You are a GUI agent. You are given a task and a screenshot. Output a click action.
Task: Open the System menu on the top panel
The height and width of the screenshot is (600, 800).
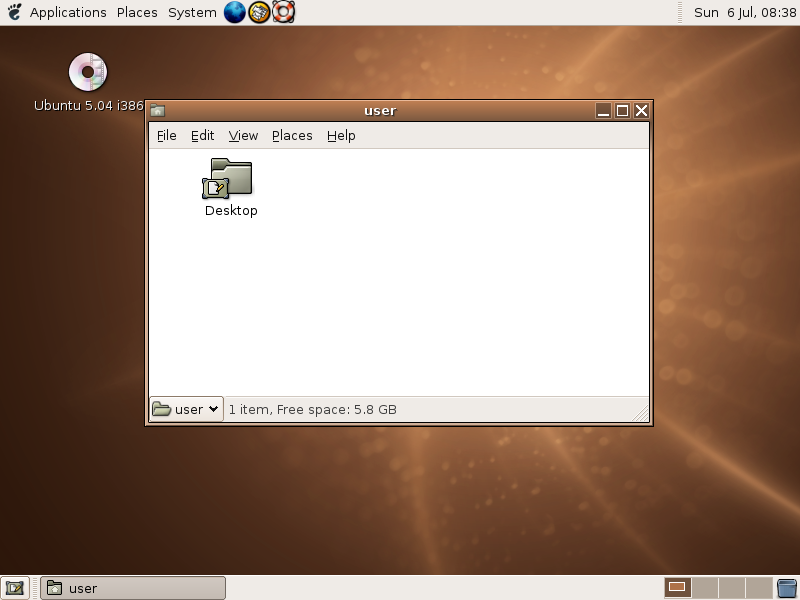(x=192, y=12)
